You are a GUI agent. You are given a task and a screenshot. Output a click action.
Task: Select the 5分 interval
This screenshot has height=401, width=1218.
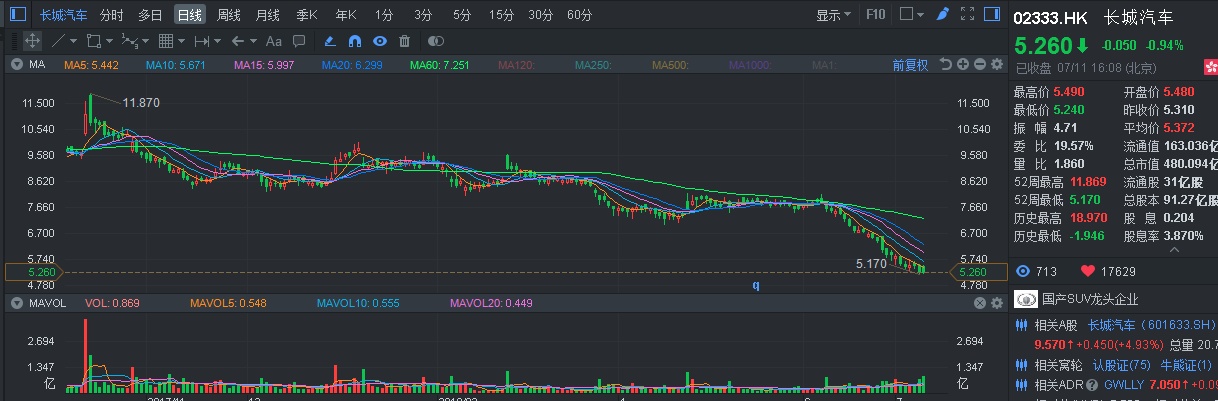pos(461,15)
